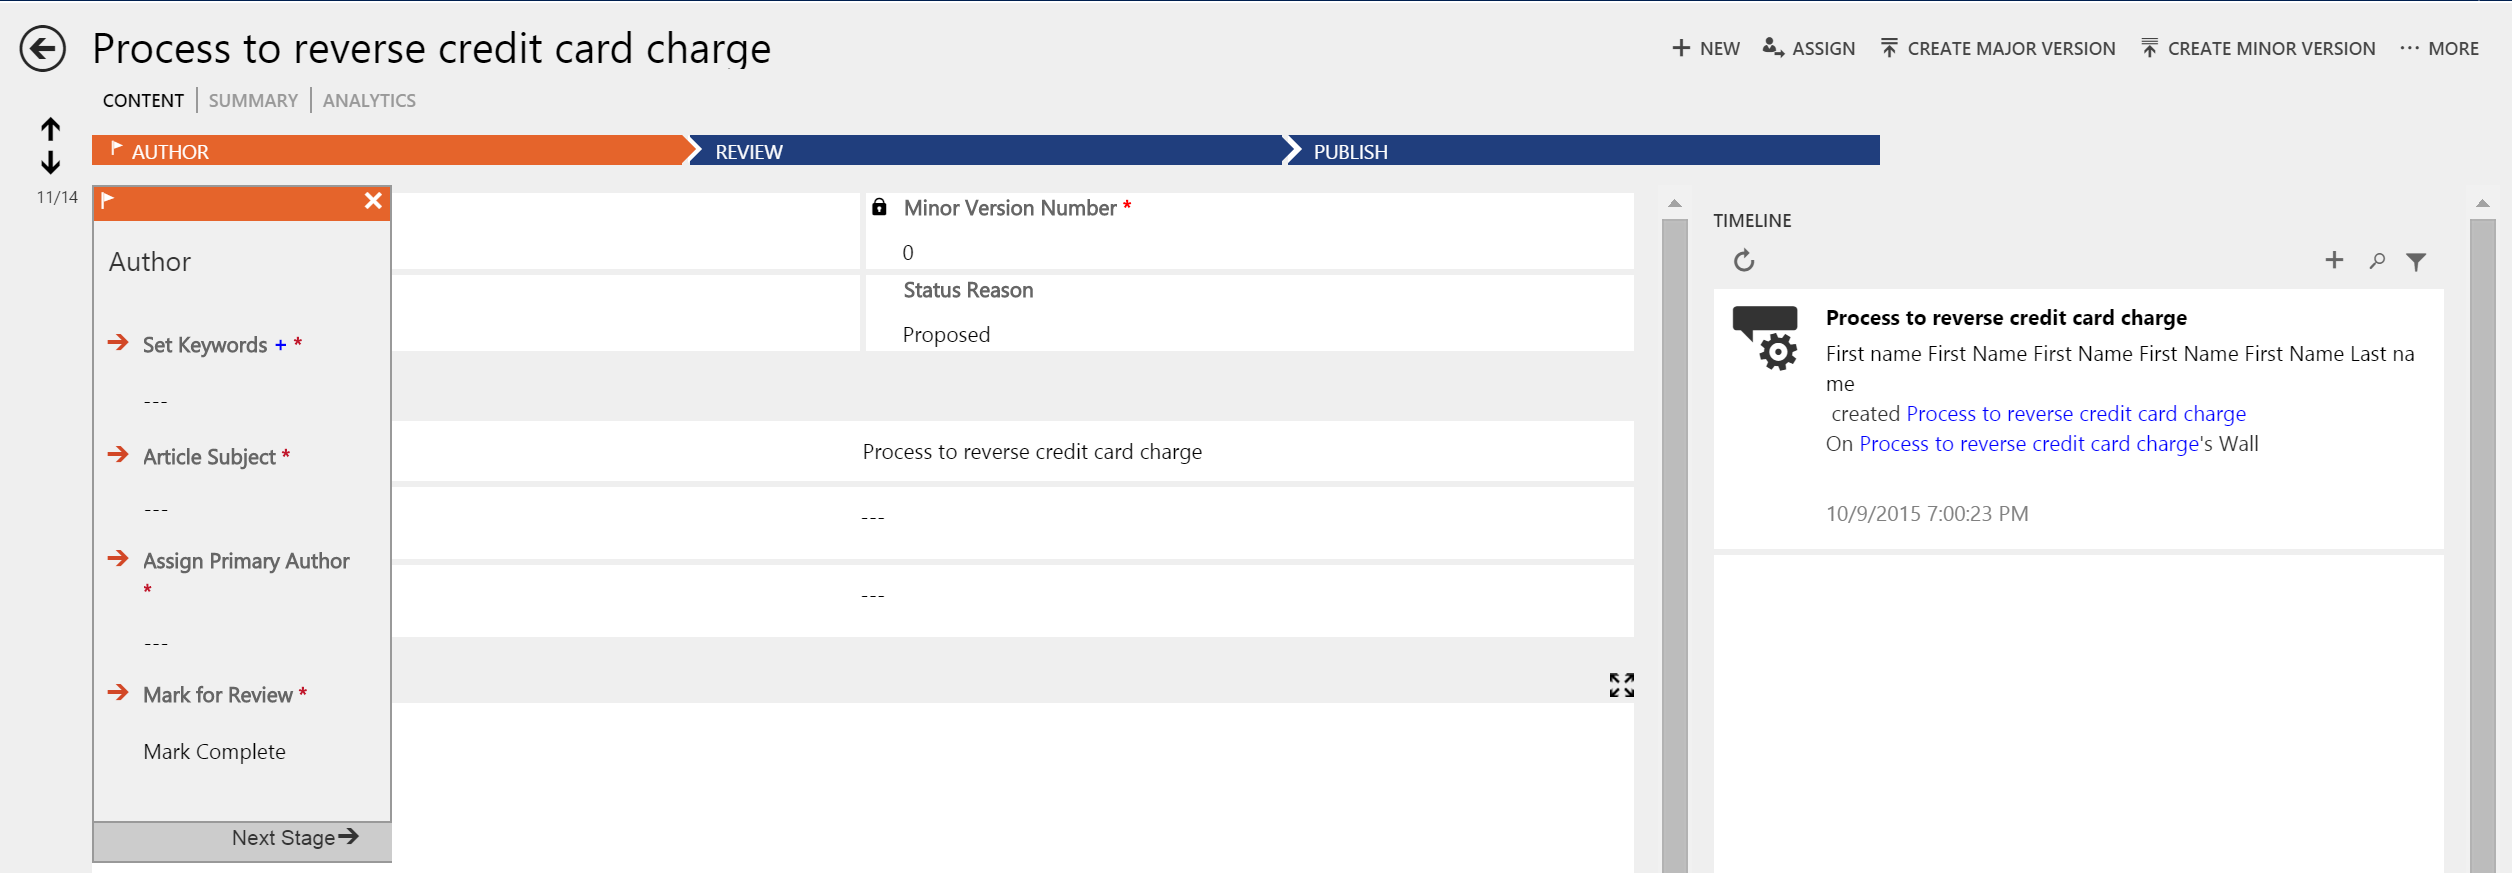Viewport: 2512px width, 873px height.
Task: Expand the PUBLISH process stage
Action: coord(1350,152)
